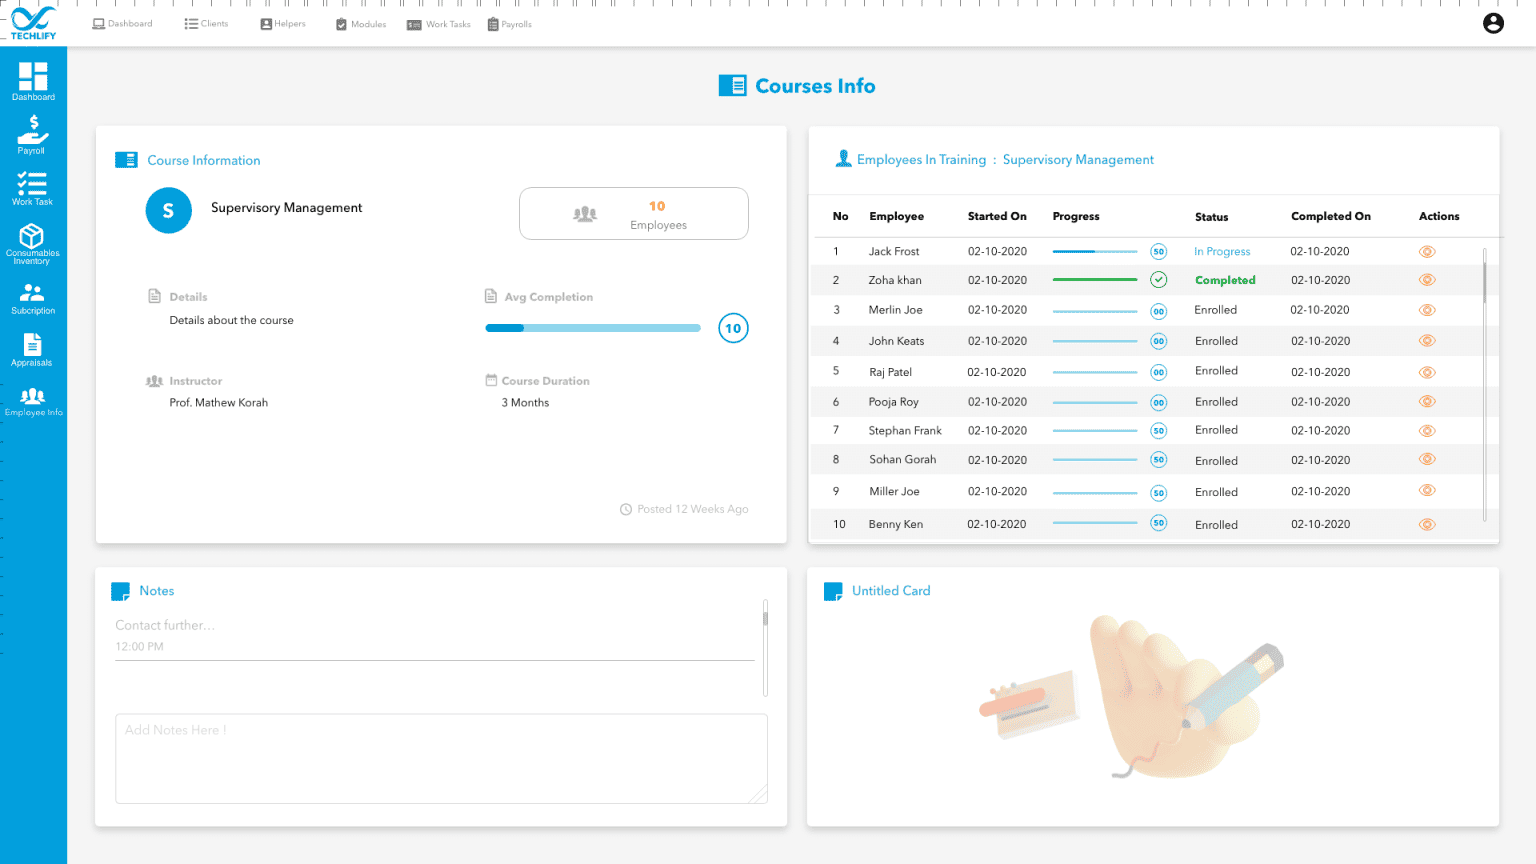Click the eye icon for Benny Ken
The height and width of the screenshot is (864, 1536).
coord(1427,523)
